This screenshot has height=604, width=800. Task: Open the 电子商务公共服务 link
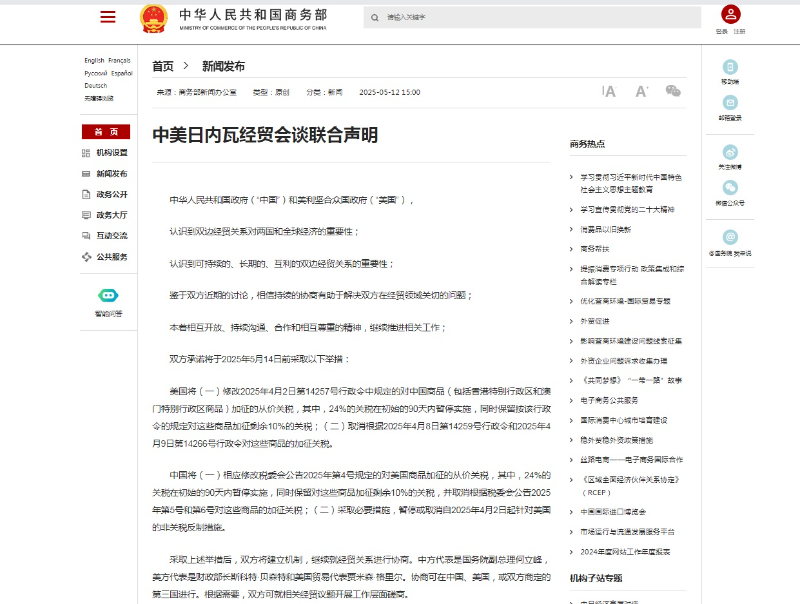[x=609, y=400]
